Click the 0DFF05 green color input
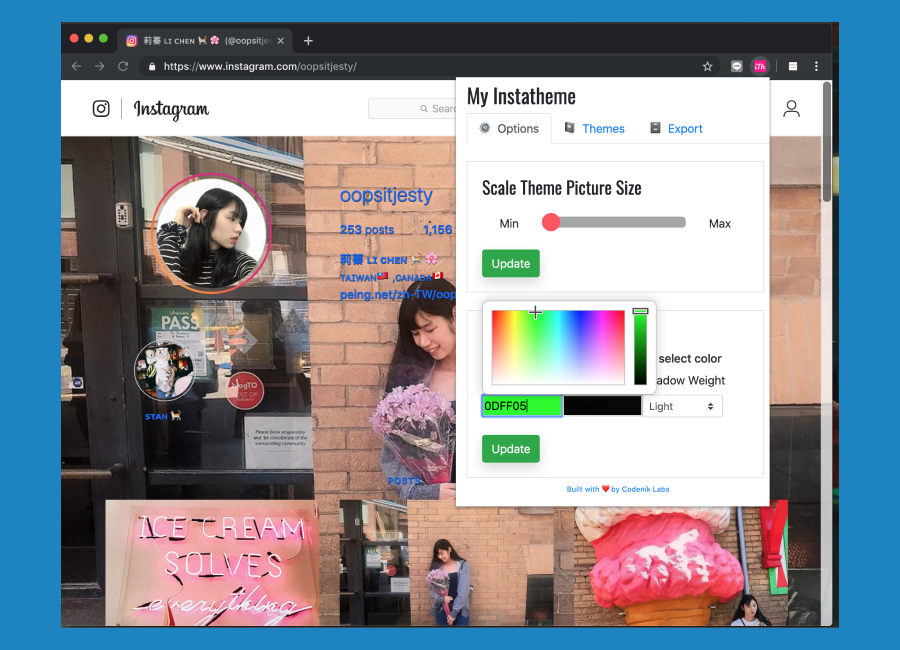Image resolution: width=900 pixels, height=650 pixels. coord(521,406)
